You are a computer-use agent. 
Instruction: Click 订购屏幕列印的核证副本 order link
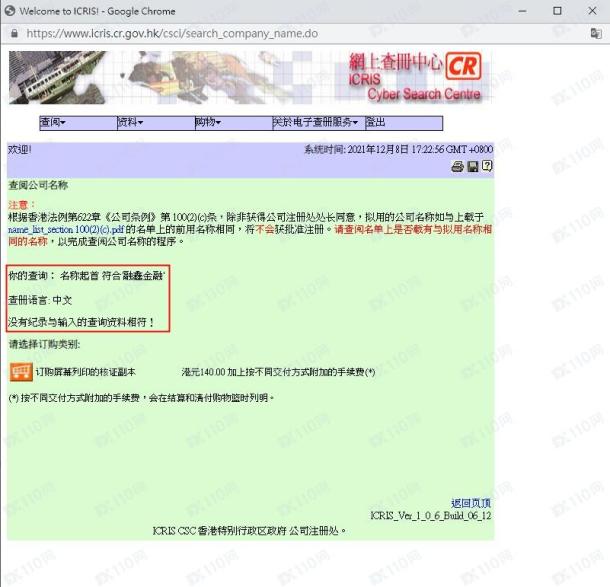pyautogui.click(x=86, y=372)
